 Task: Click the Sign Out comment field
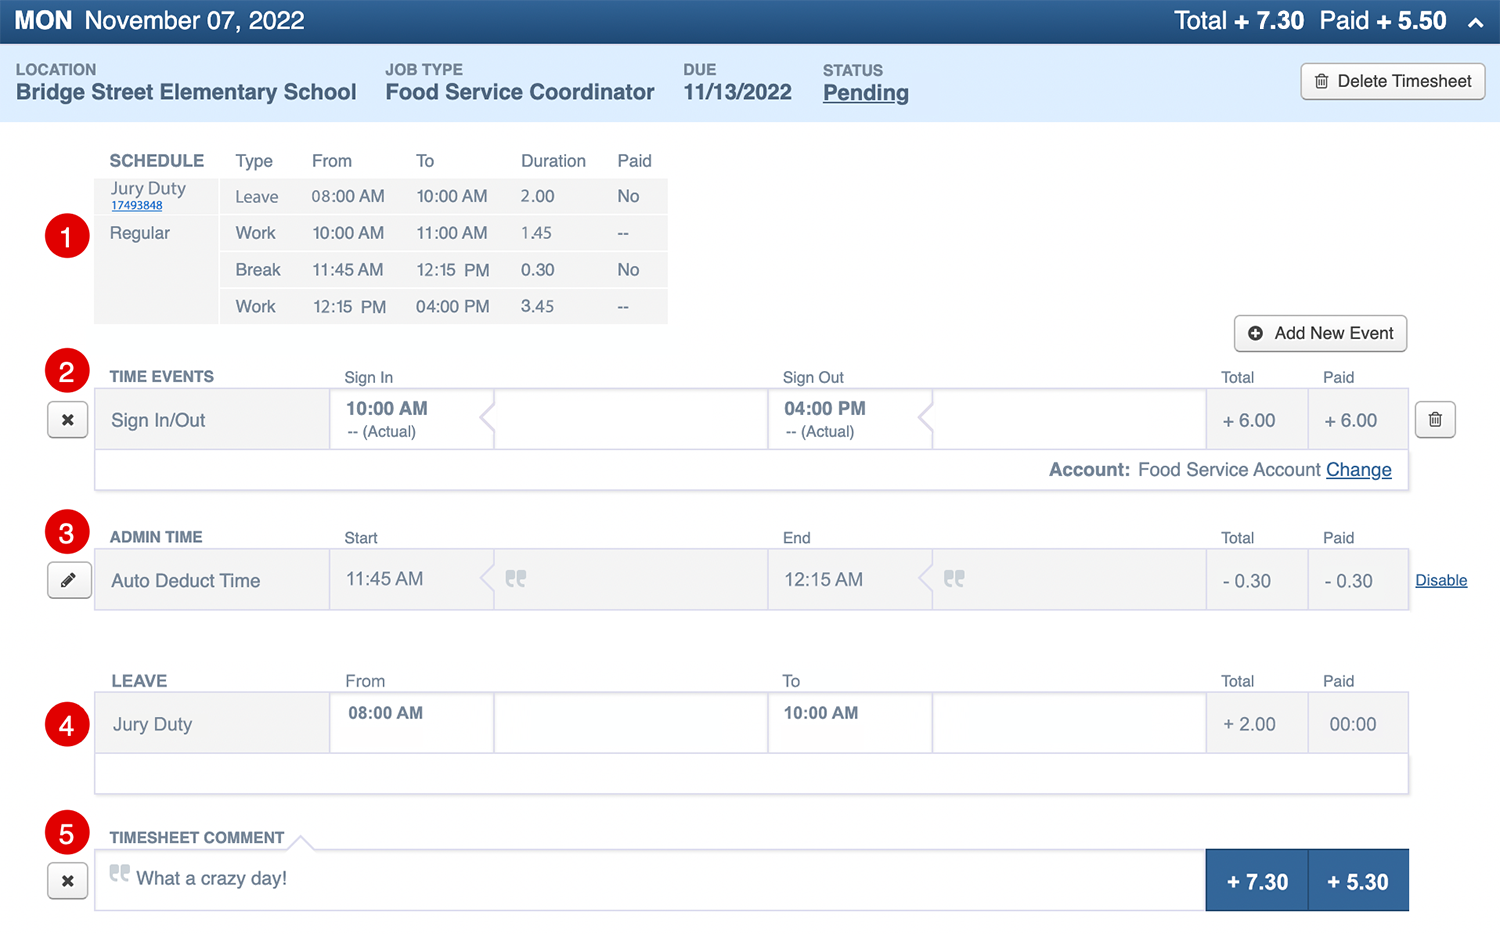[x=1068, y=419]
